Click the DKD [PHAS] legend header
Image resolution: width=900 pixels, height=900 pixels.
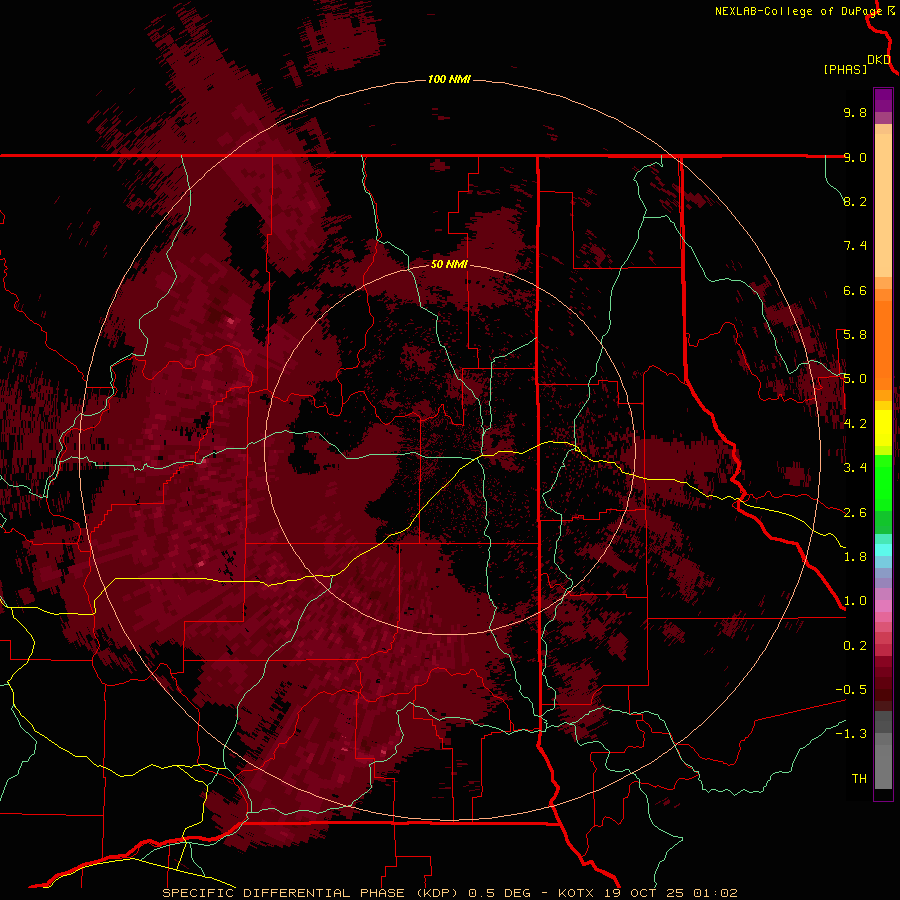click(x=858, y=65)
